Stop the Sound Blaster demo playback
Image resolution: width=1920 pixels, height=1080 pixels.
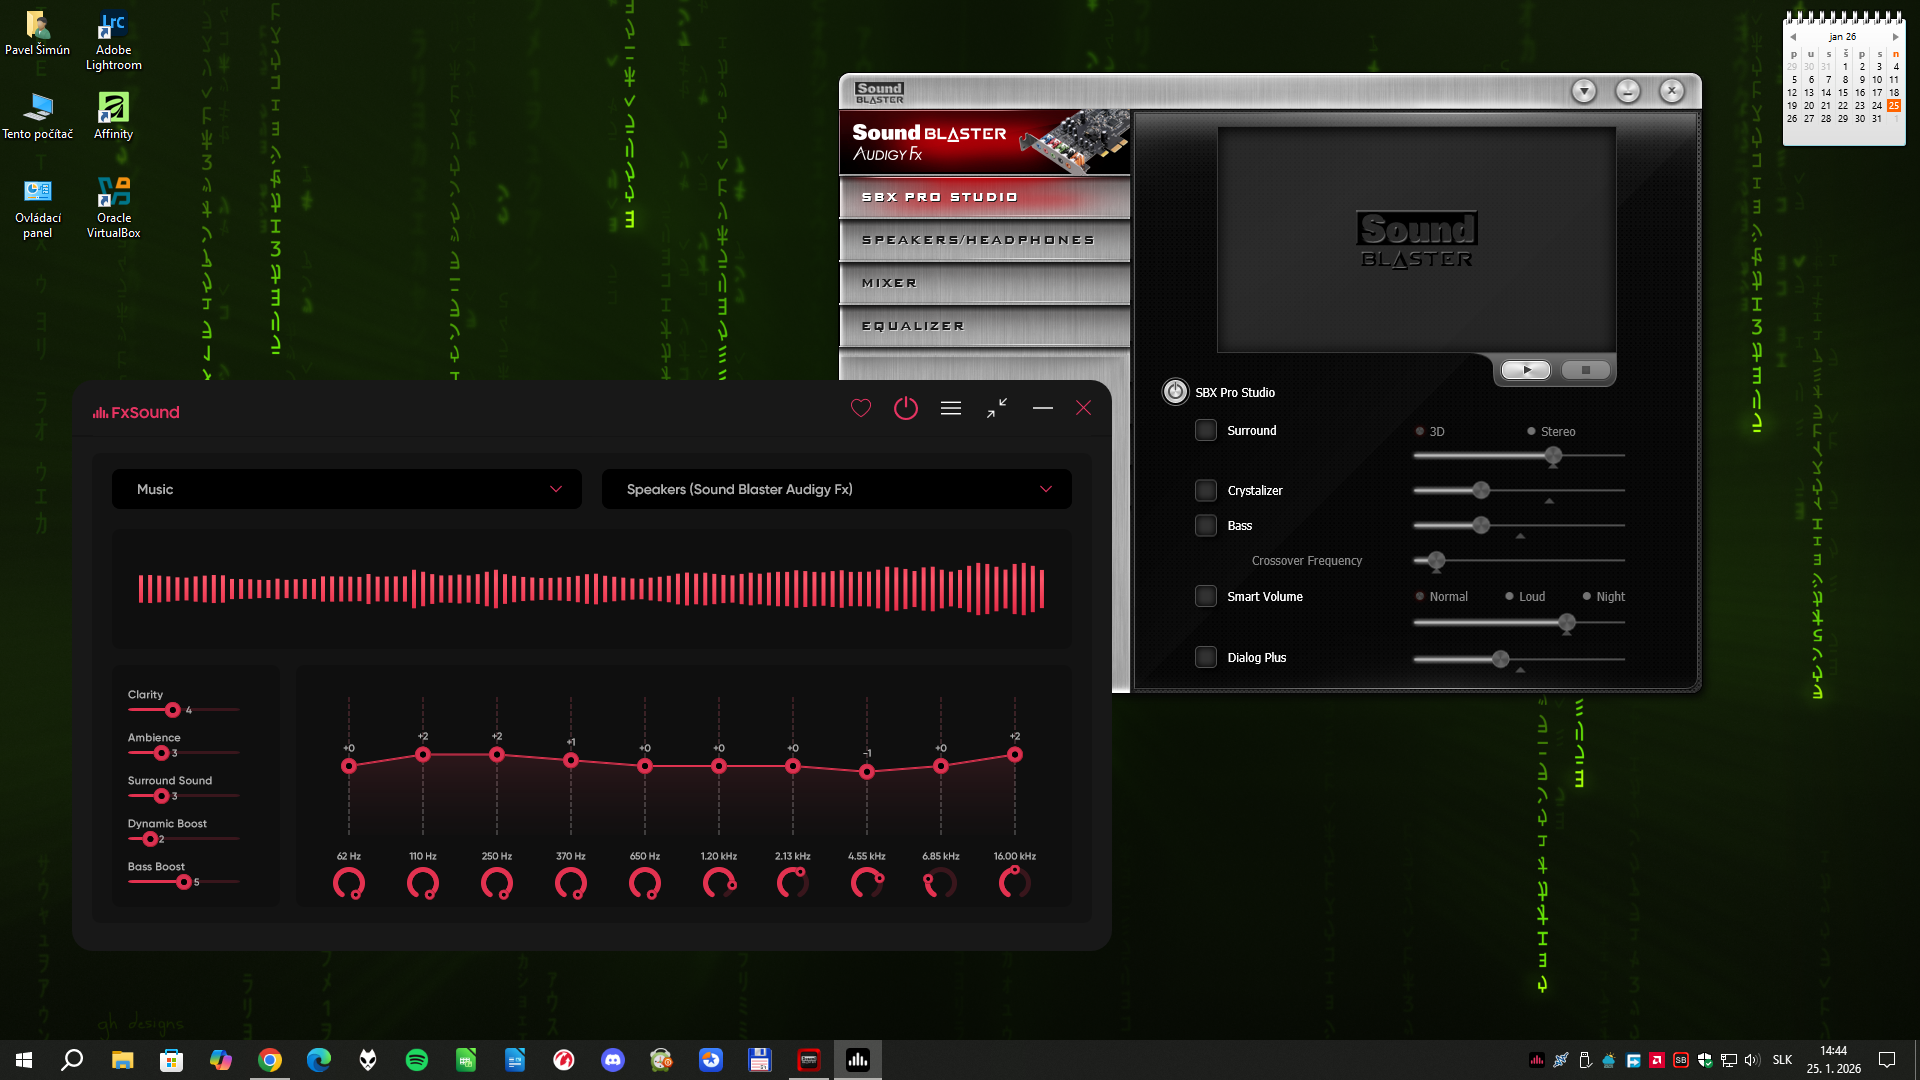[x=1584, y=370]
